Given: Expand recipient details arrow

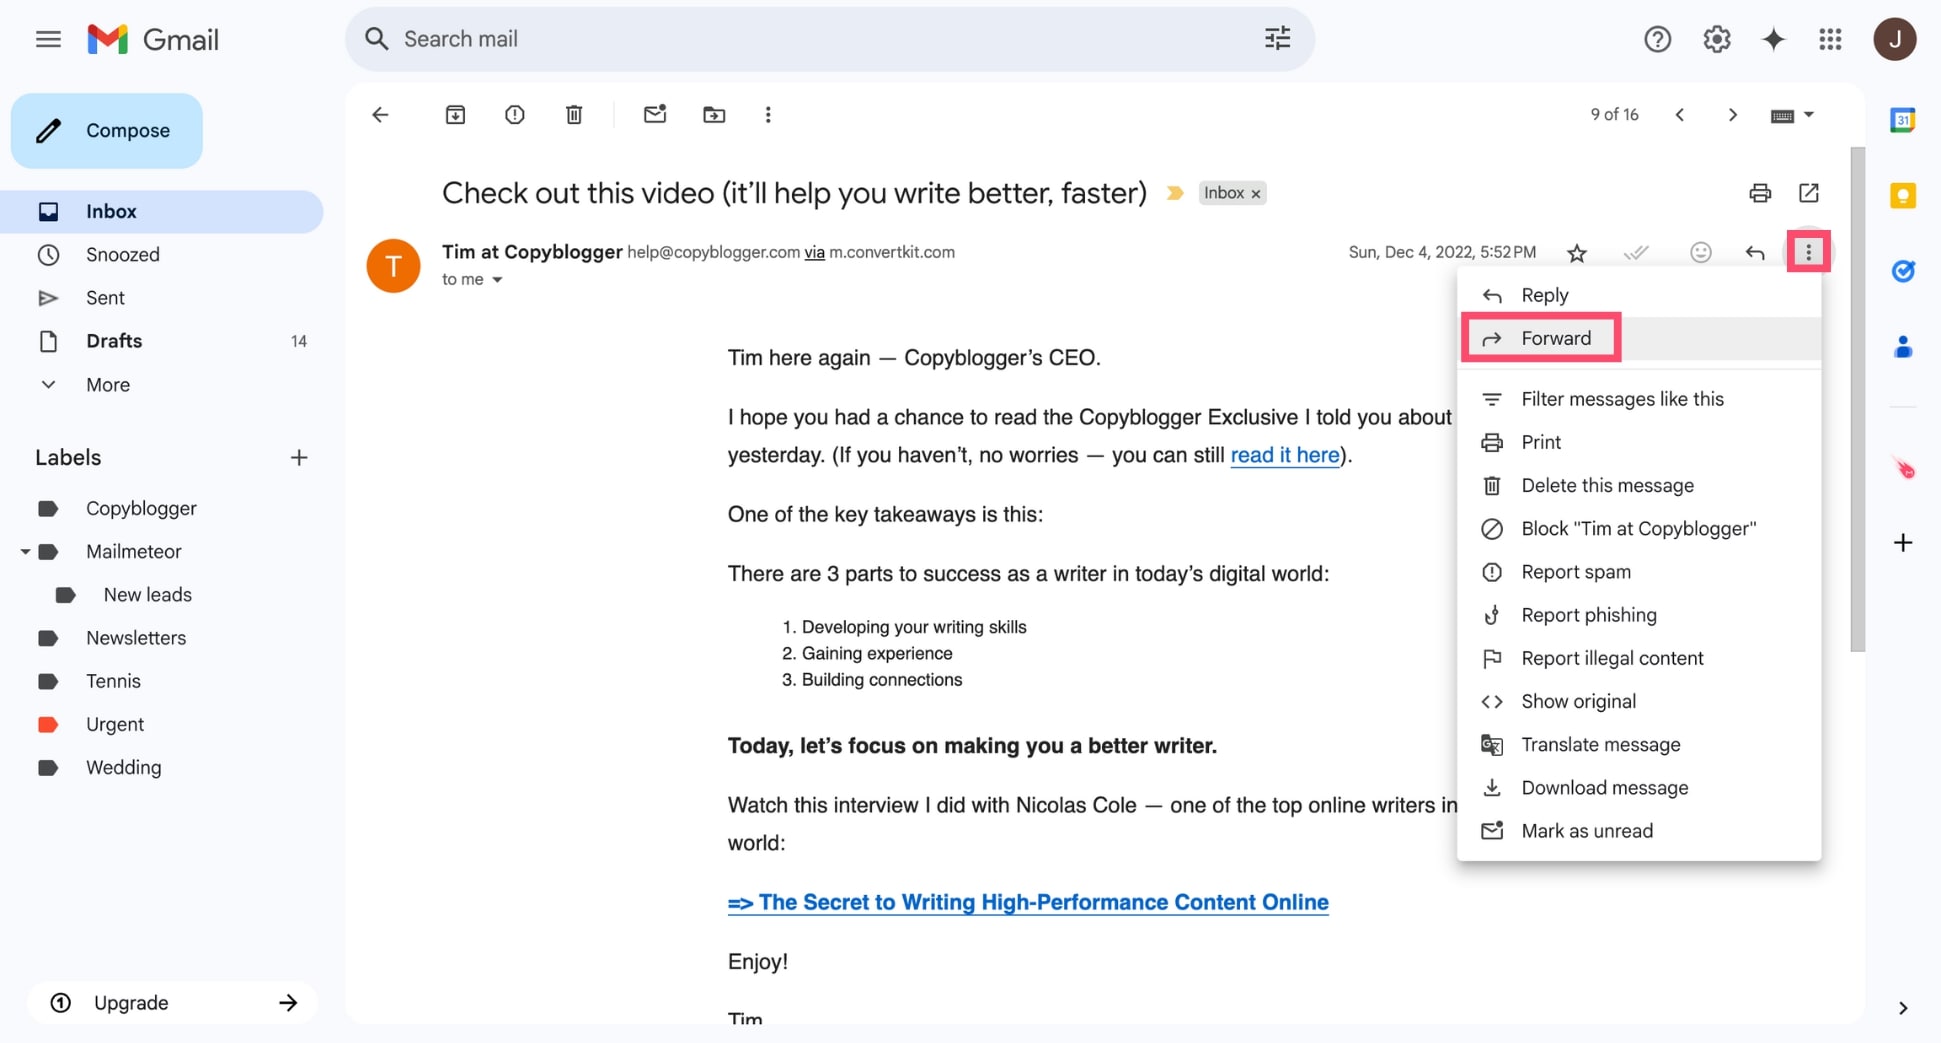Looking at the screenshot, I should pos(497,280).
